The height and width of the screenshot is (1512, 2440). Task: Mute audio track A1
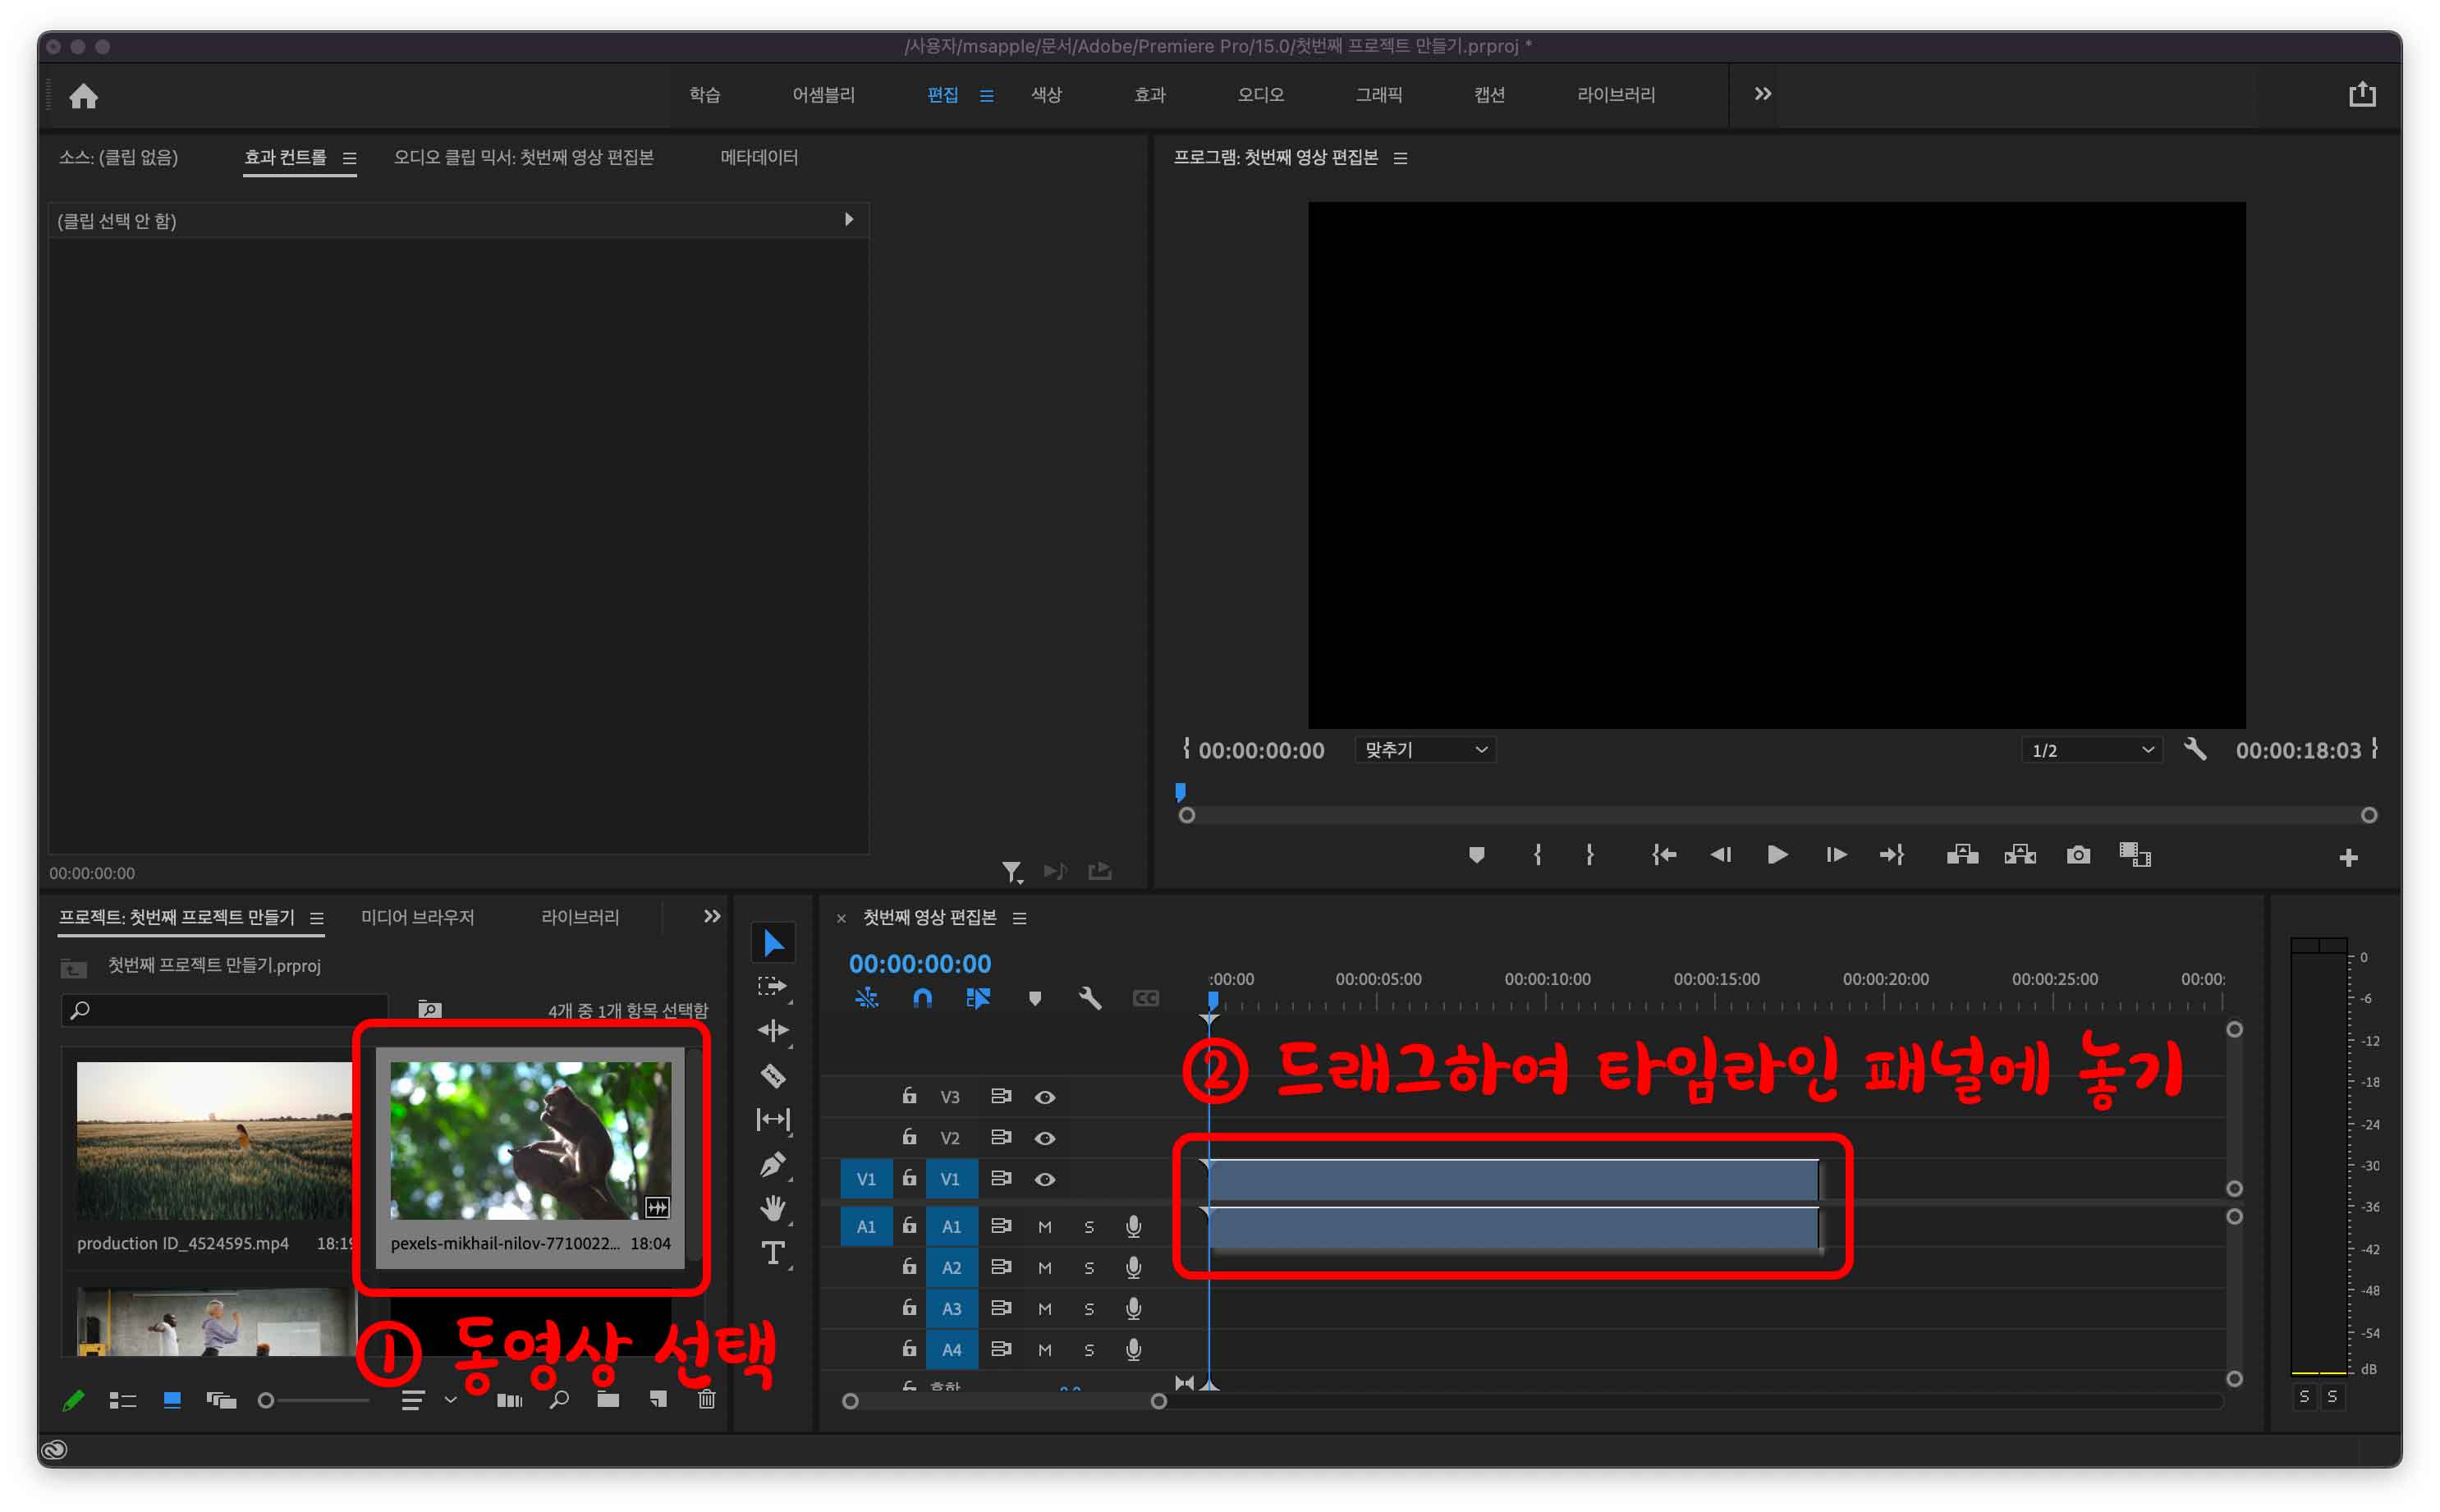1044,1227
